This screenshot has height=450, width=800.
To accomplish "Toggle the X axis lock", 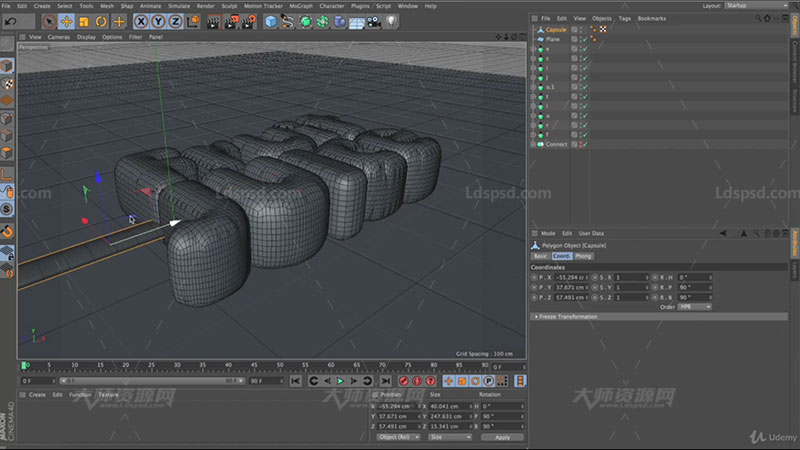I will [141, 21].
